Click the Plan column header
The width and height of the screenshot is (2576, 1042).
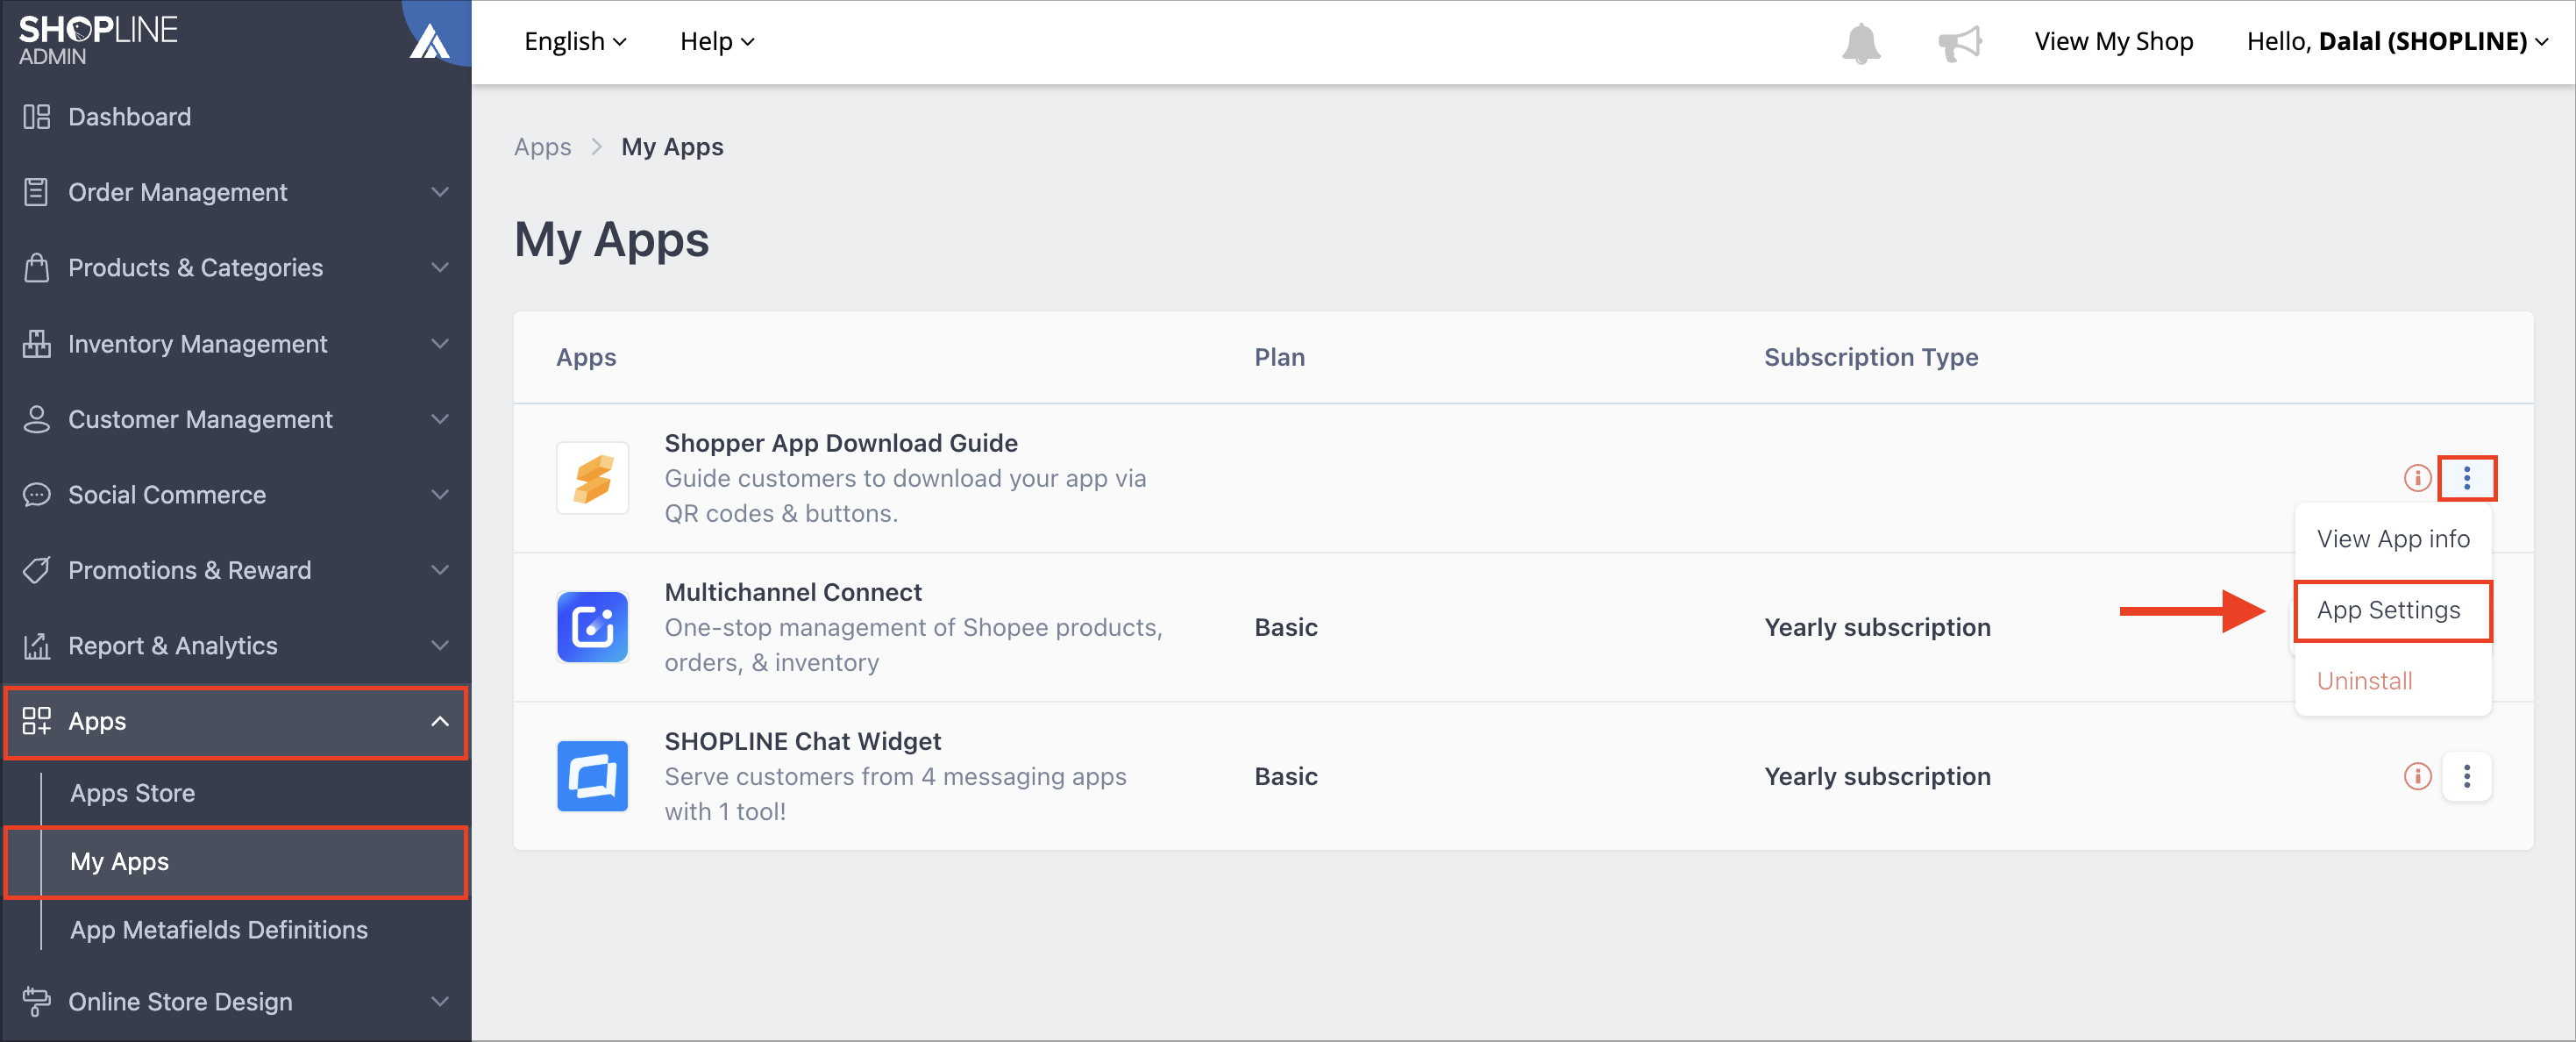(1279, 357)
